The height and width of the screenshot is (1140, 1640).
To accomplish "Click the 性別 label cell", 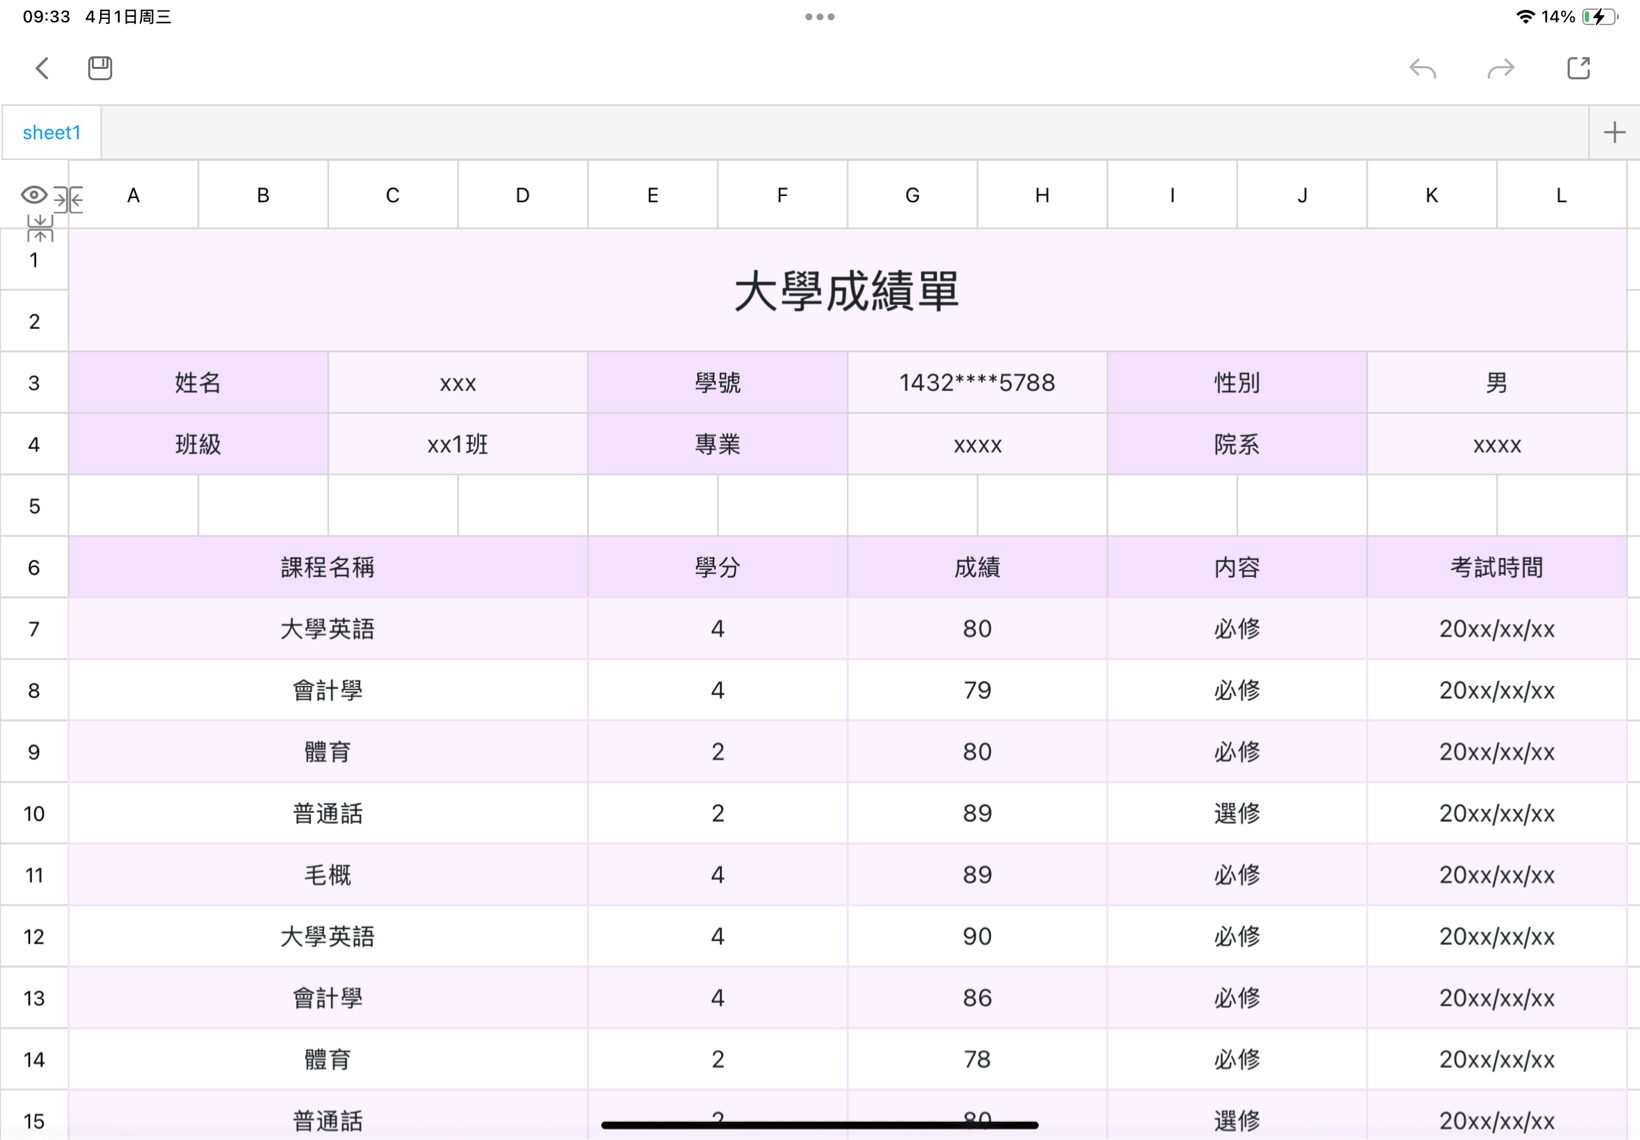I will (1237, 382).
